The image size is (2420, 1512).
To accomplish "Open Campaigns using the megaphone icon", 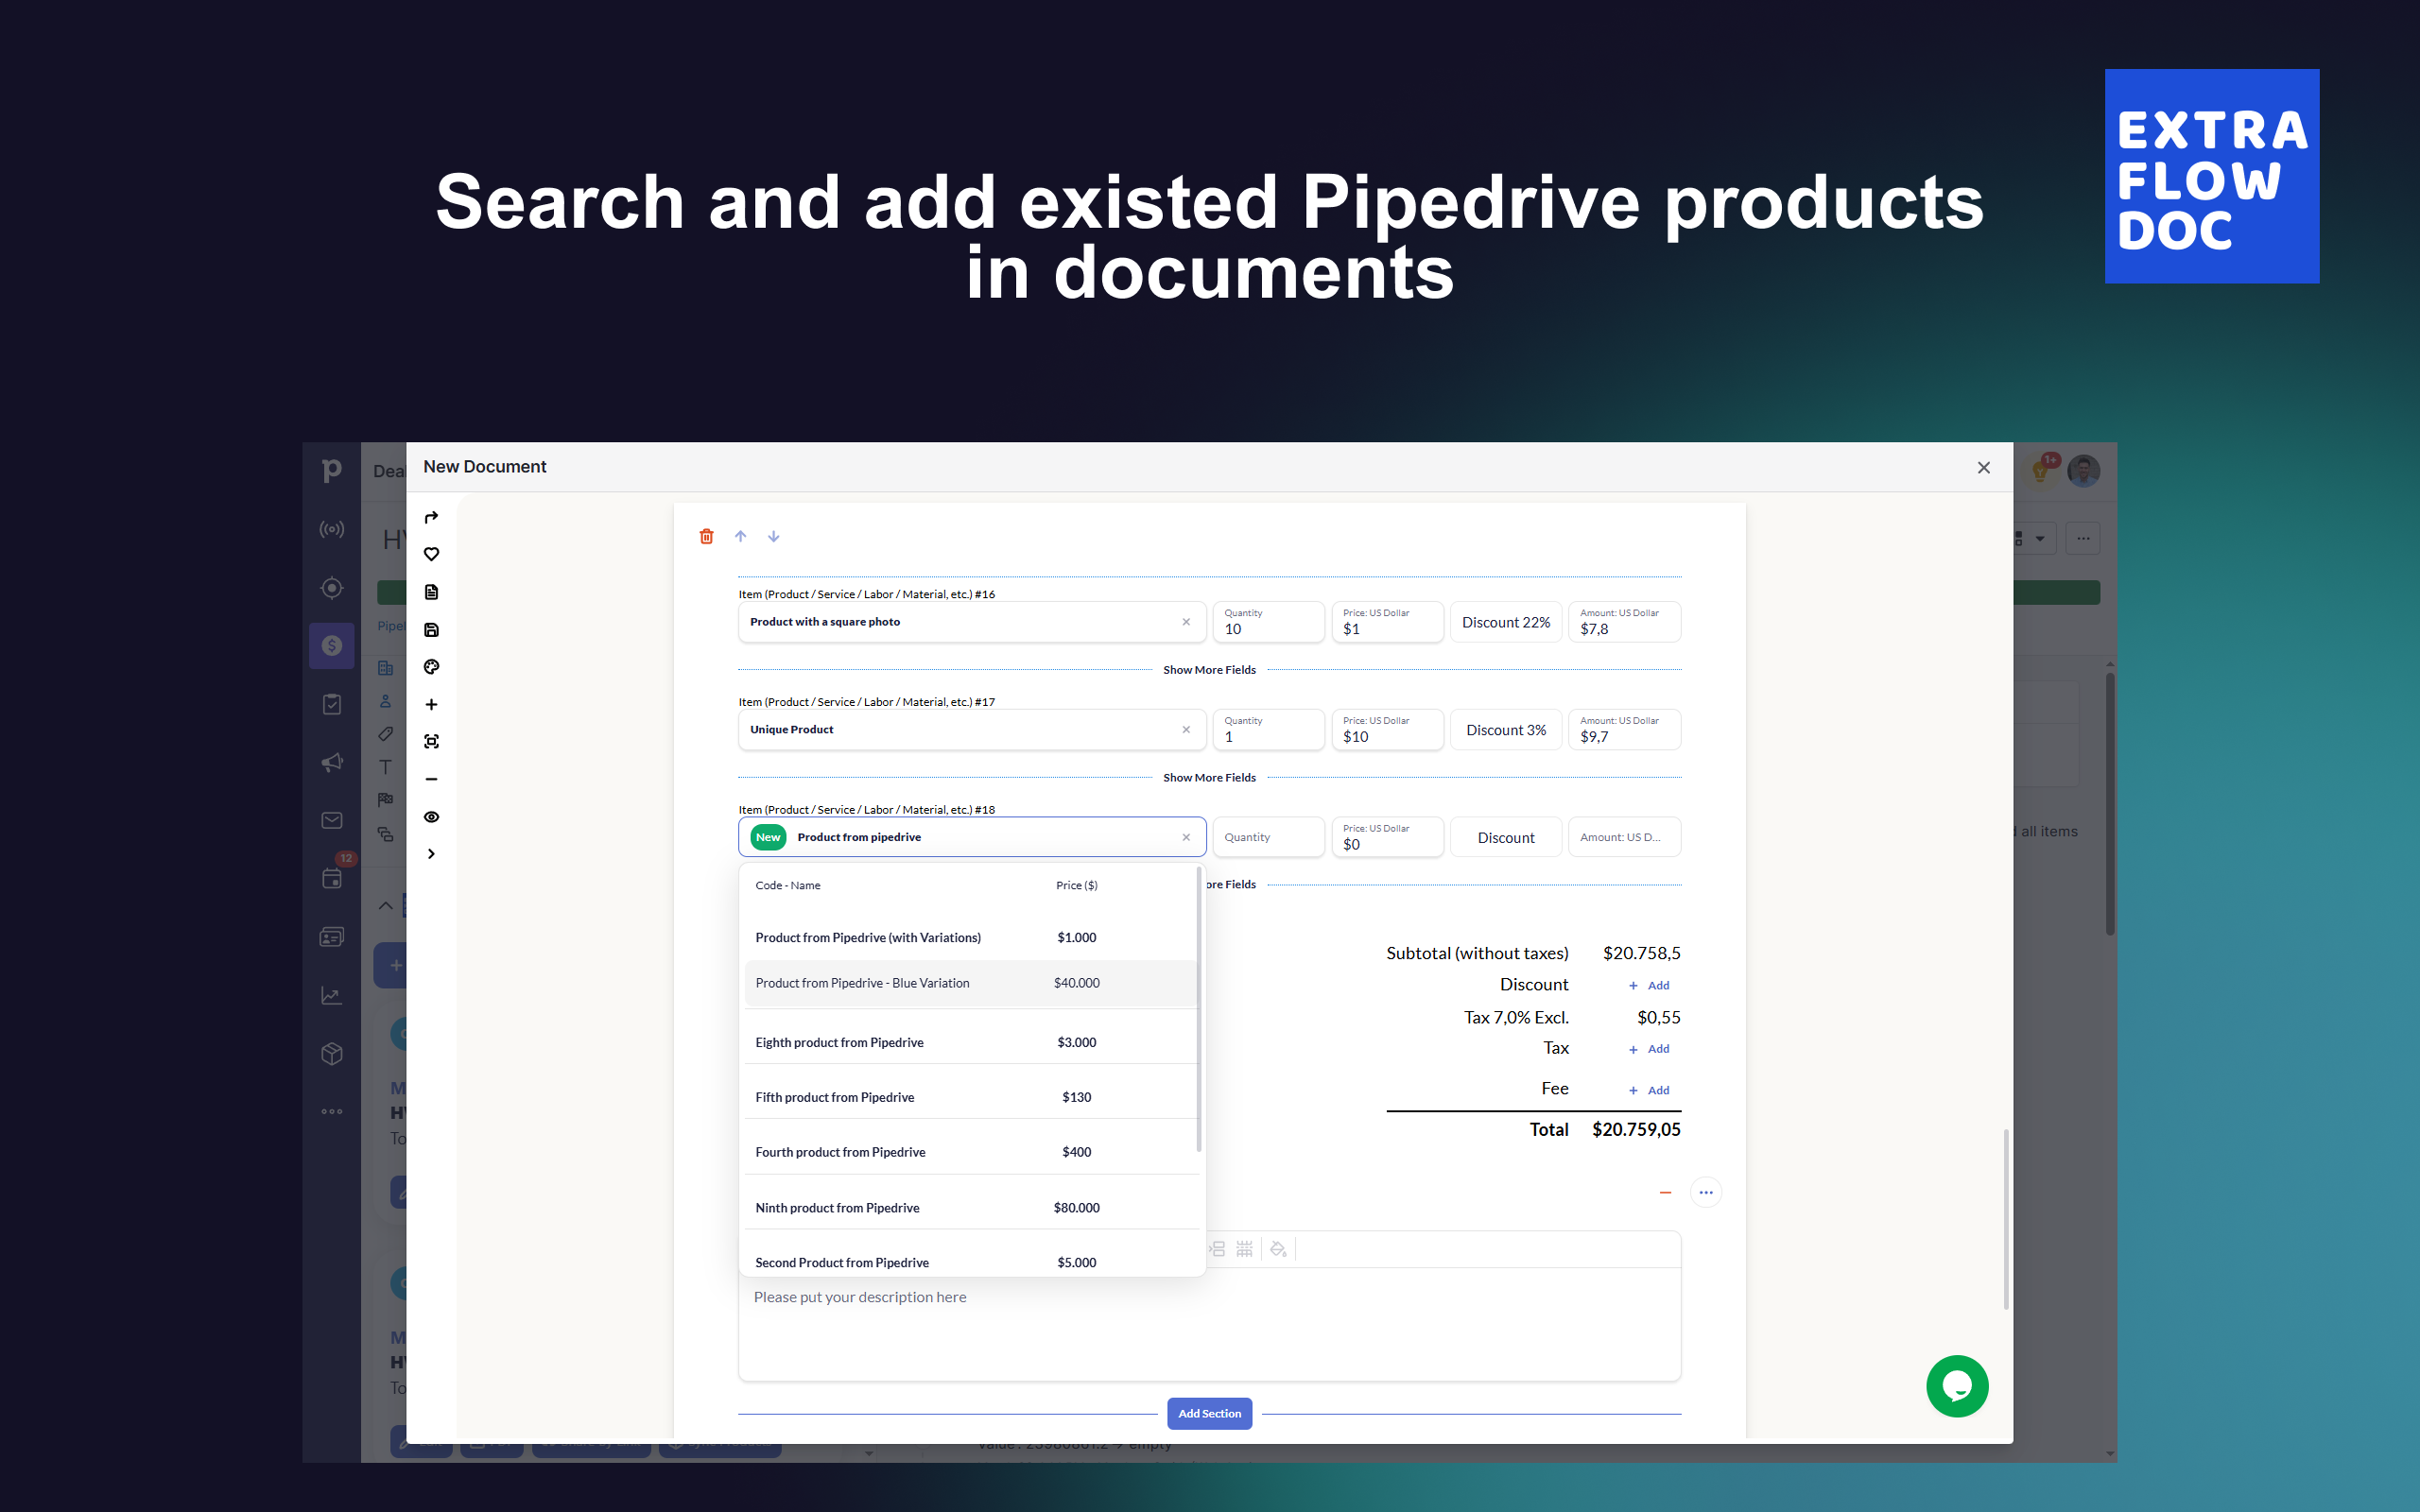I will coord(331,763).
